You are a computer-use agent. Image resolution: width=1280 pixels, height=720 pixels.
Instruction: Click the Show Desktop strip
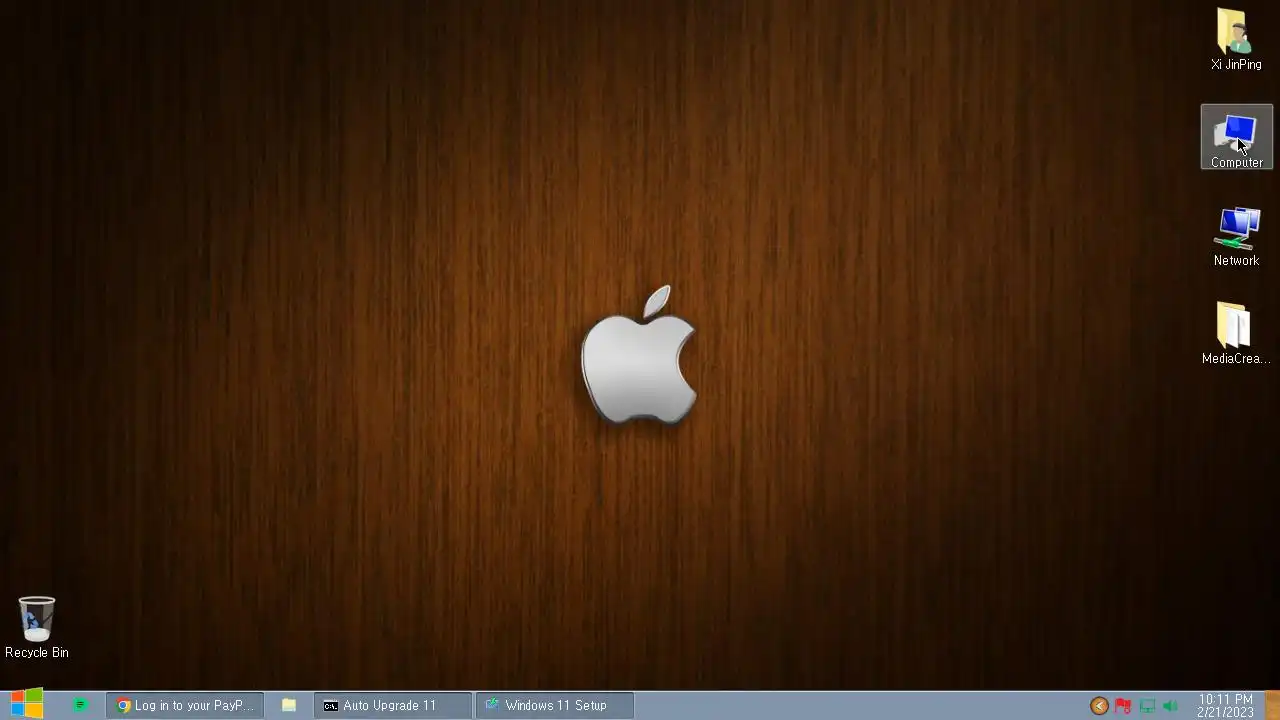pyautogui.click(x=1272, y=705)
